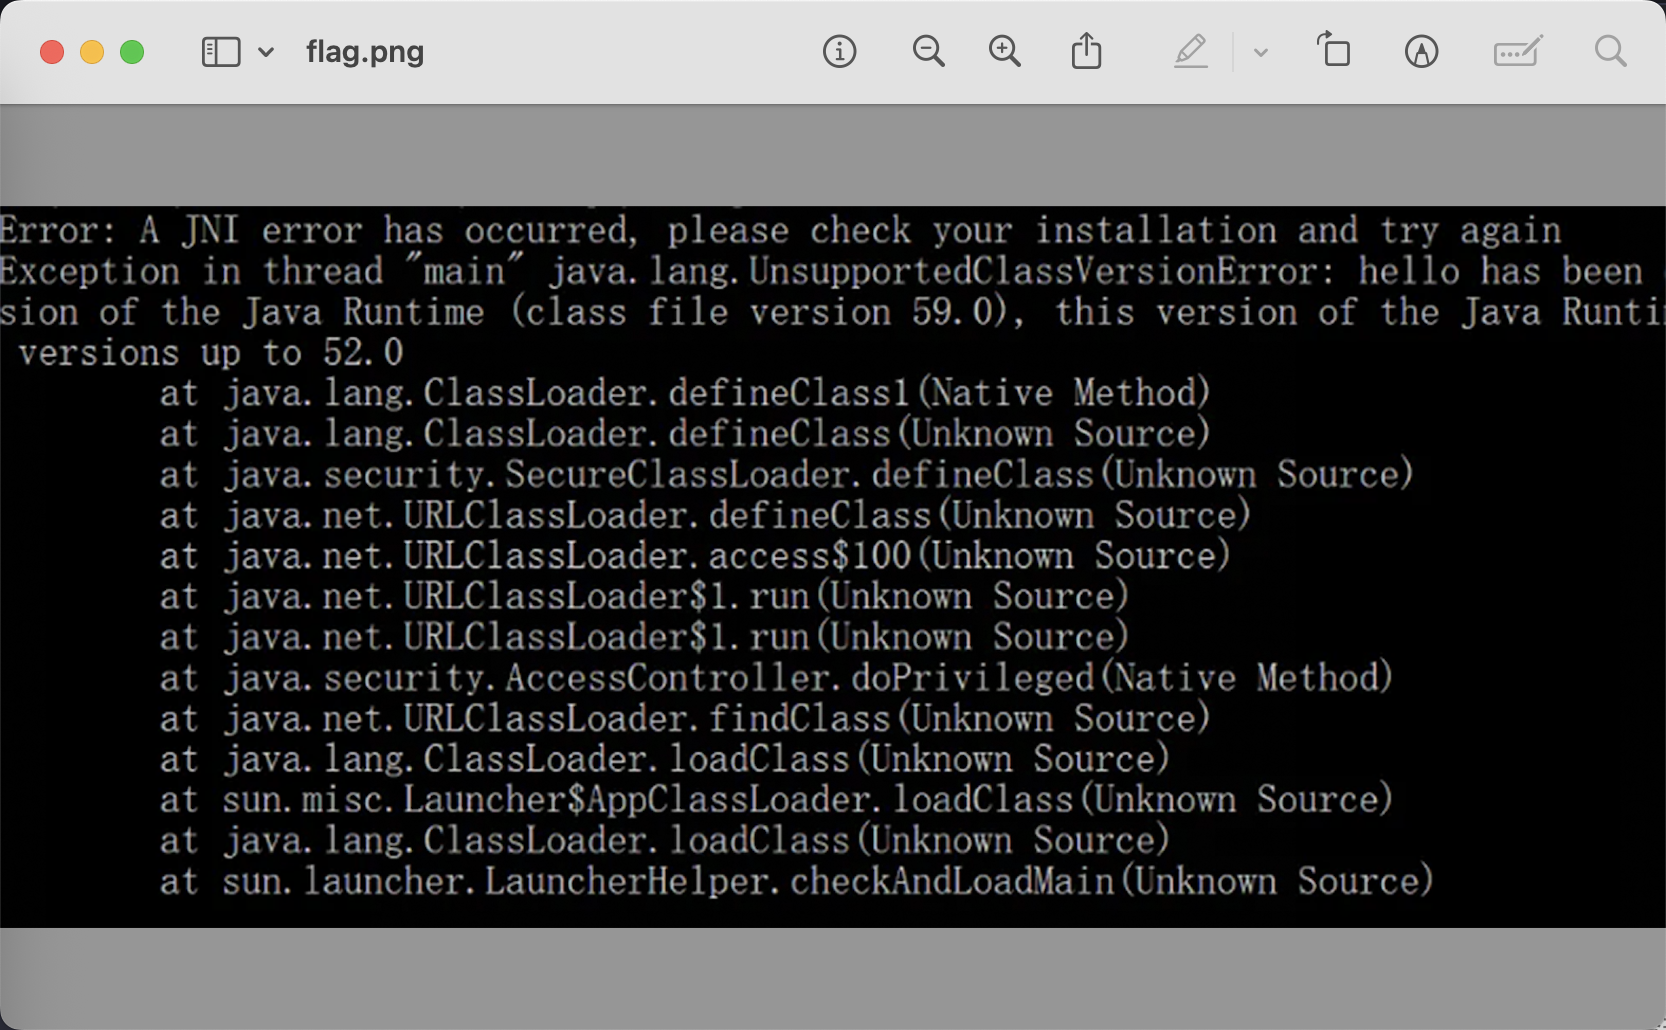
Task: Zoom in on the image
Action: (x=1004, y=52)
